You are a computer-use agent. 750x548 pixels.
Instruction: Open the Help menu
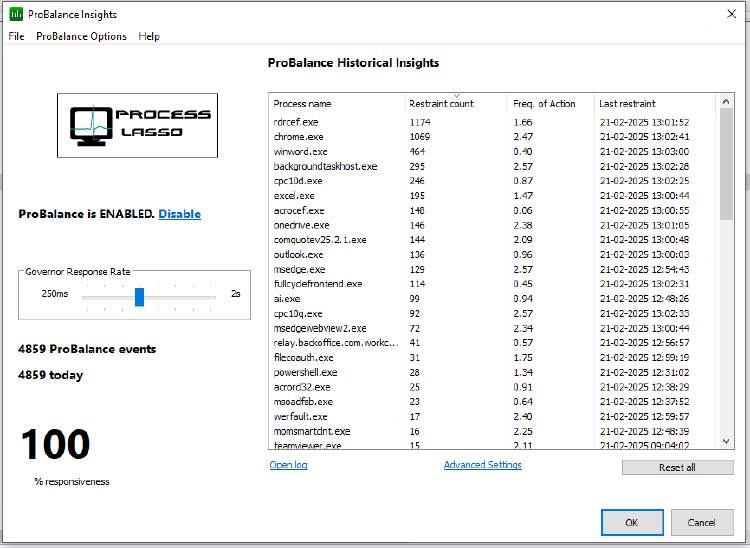[149, 37]
